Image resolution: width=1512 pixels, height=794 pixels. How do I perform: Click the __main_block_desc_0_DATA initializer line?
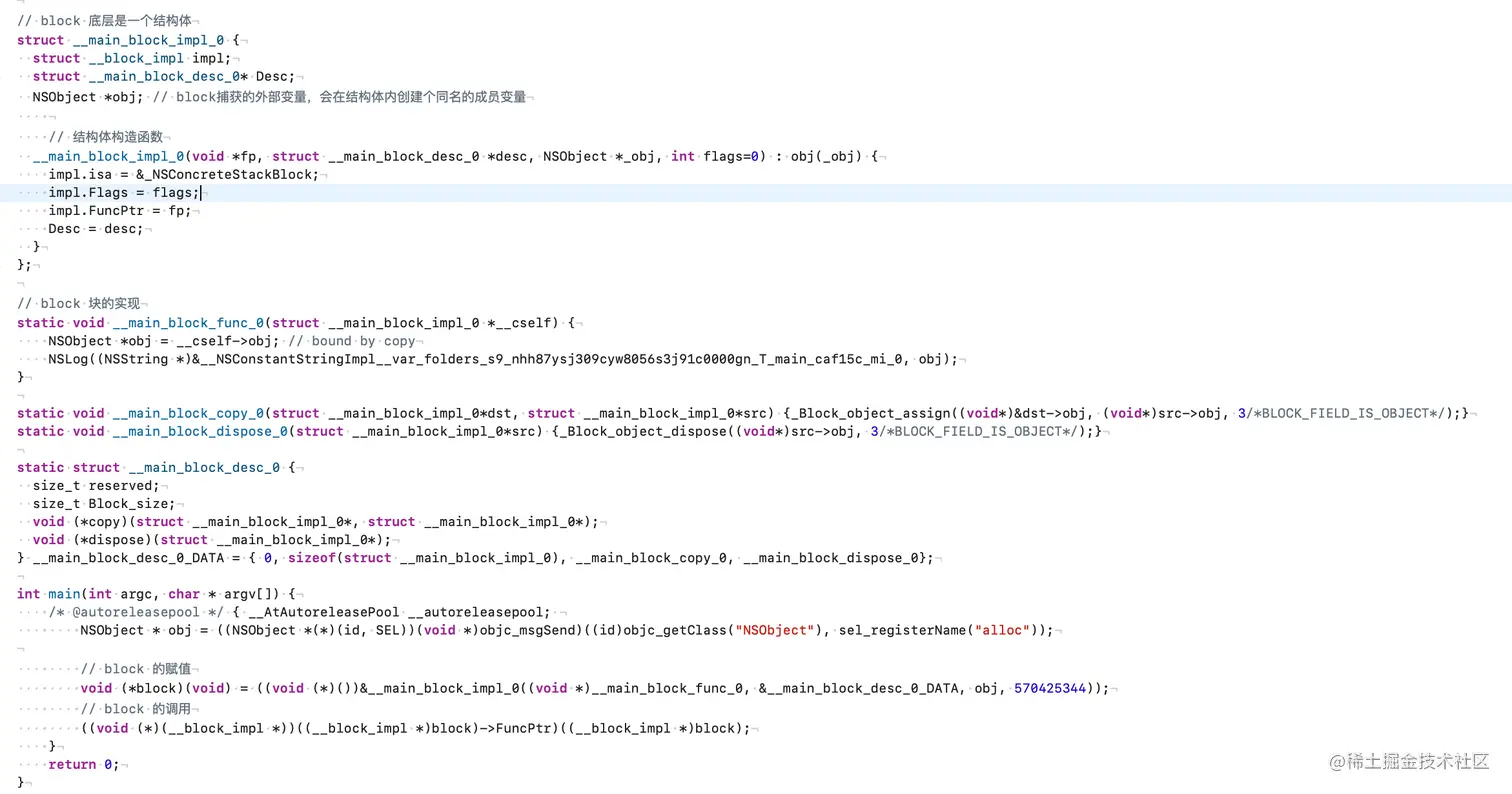pos(476,558)
